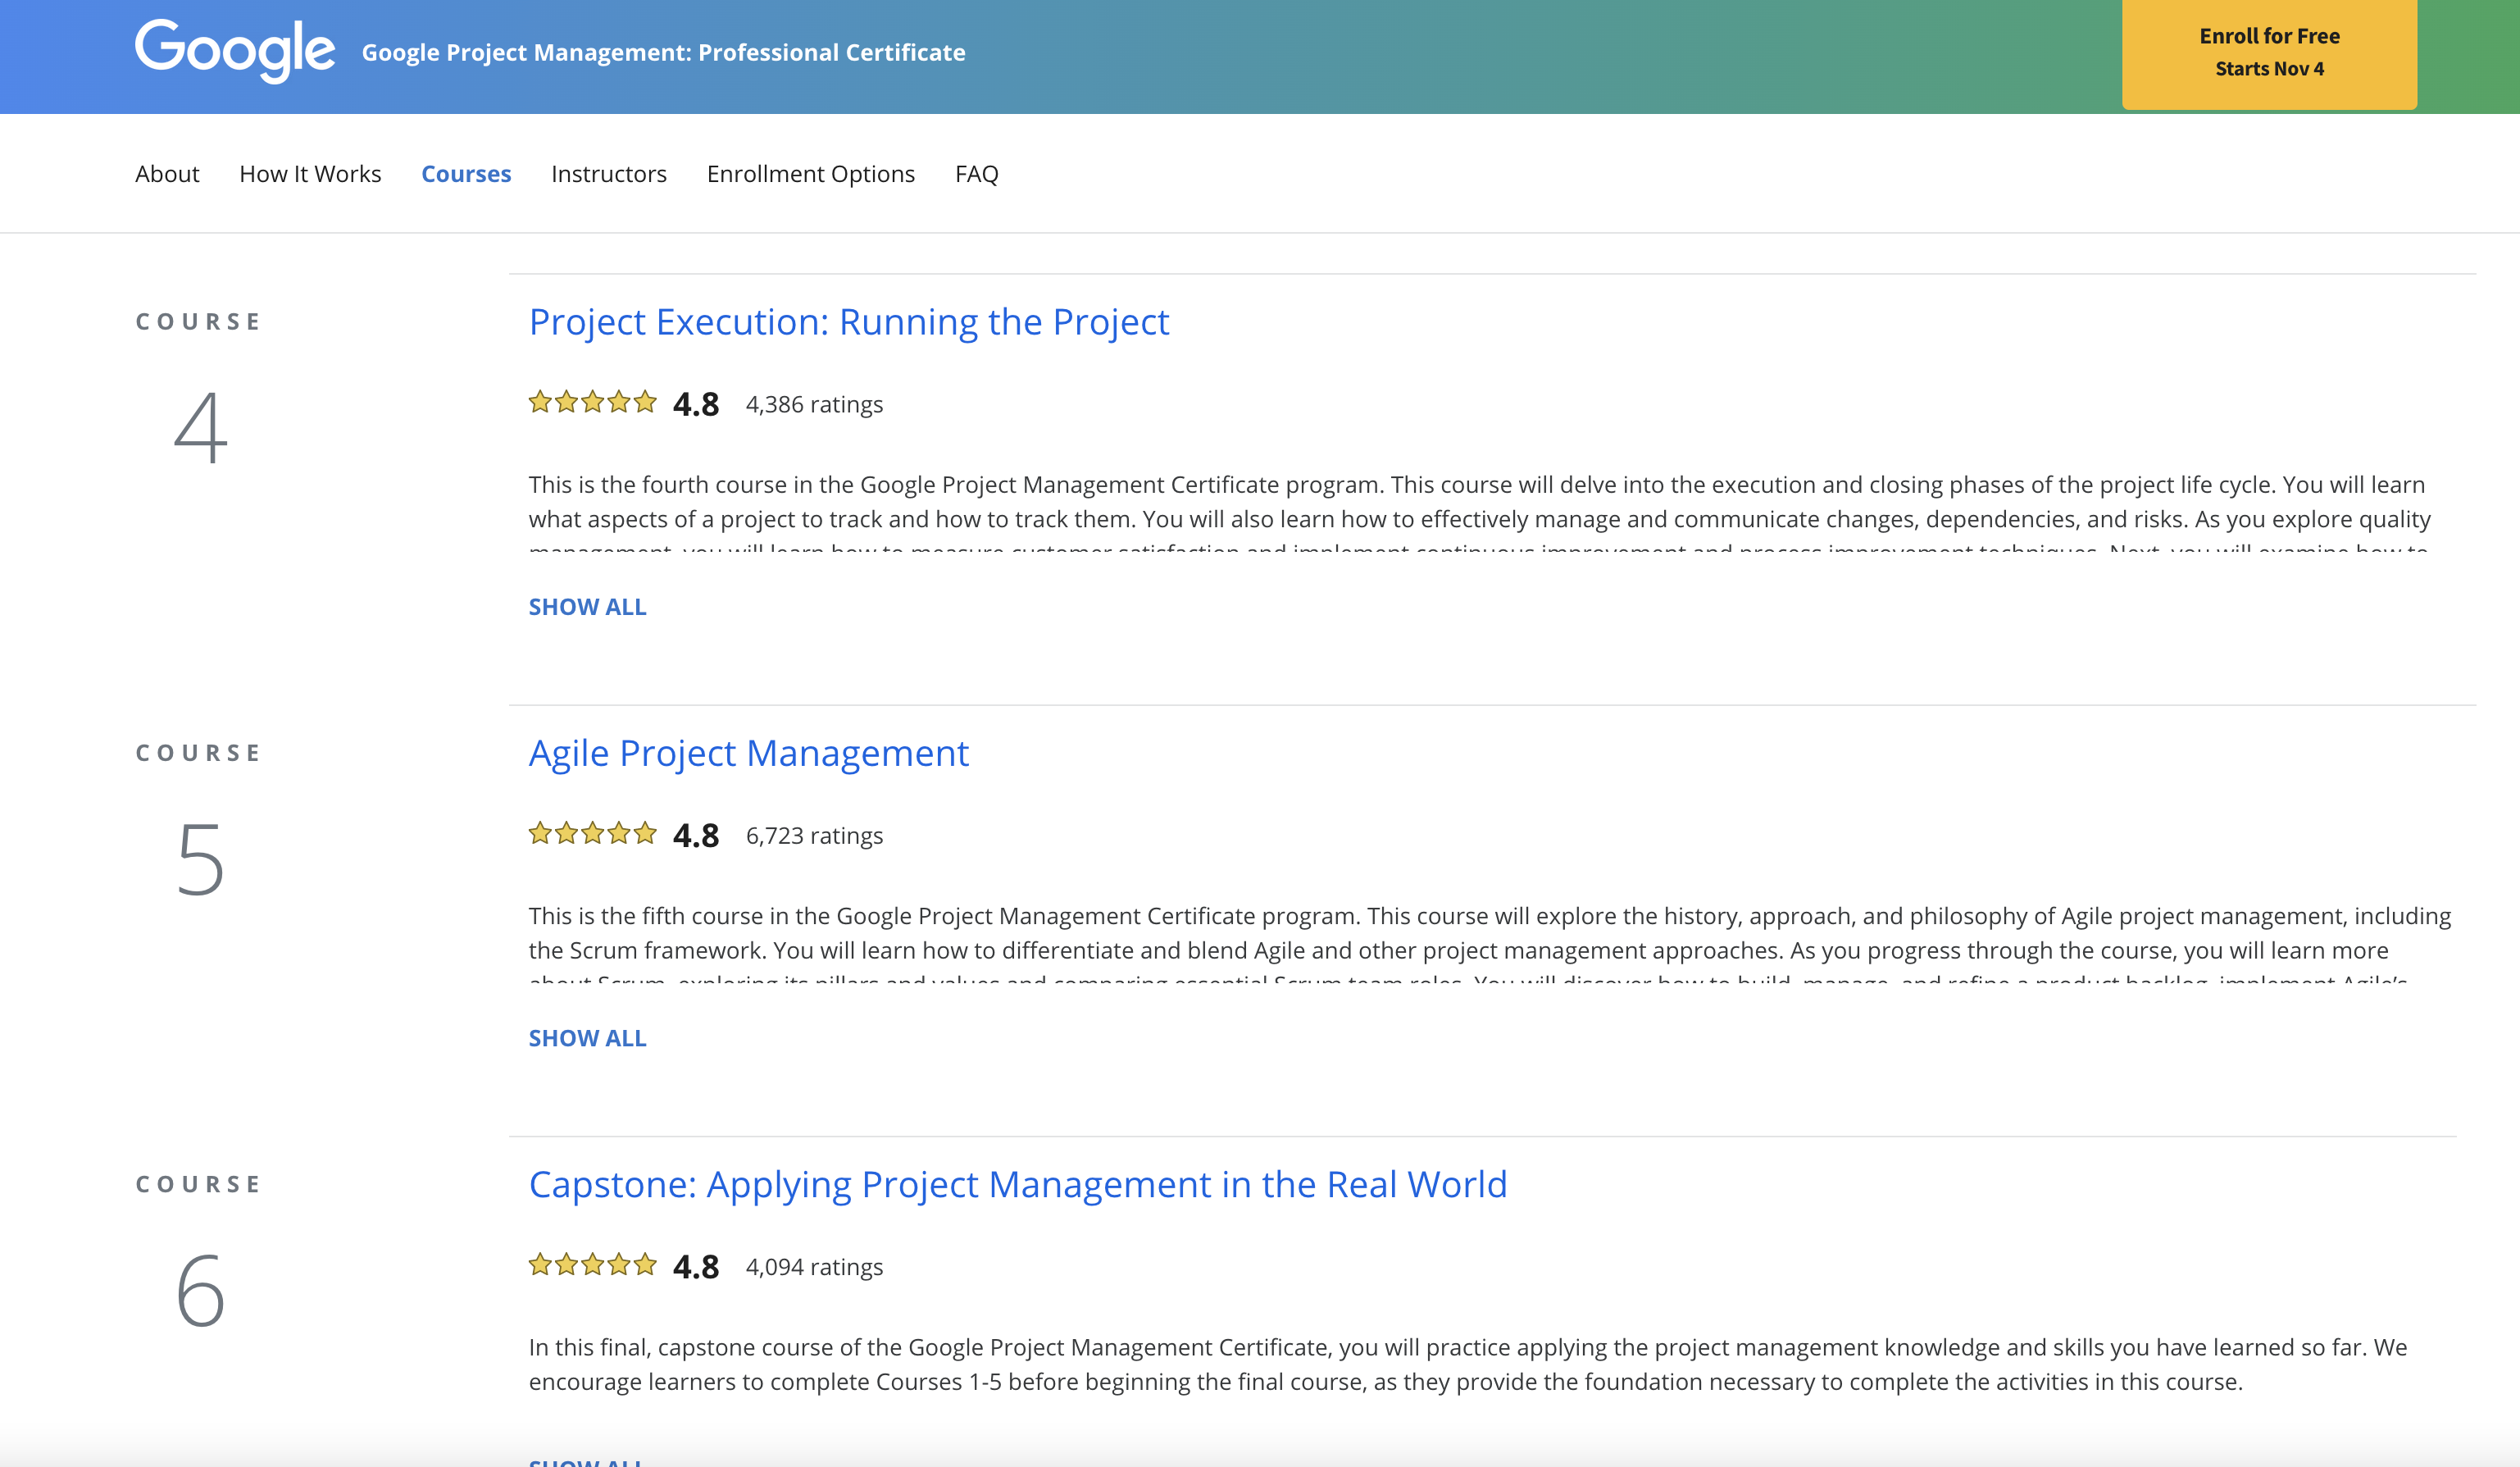The height and width of the screenshot is (1467, 2520).
Task: Click star rating icons for Project Execution course
Action: pos(592,403)
